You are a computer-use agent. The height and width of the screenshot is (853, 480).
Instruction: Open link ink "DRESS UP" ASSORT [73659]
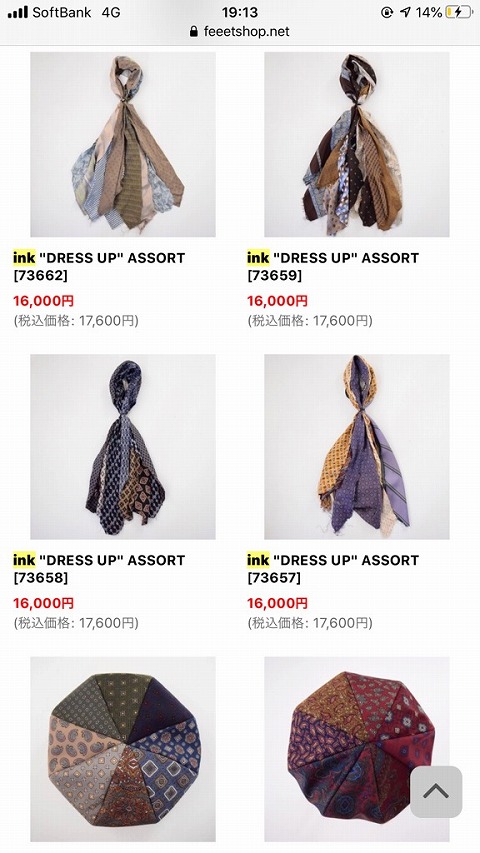(333, 267)
